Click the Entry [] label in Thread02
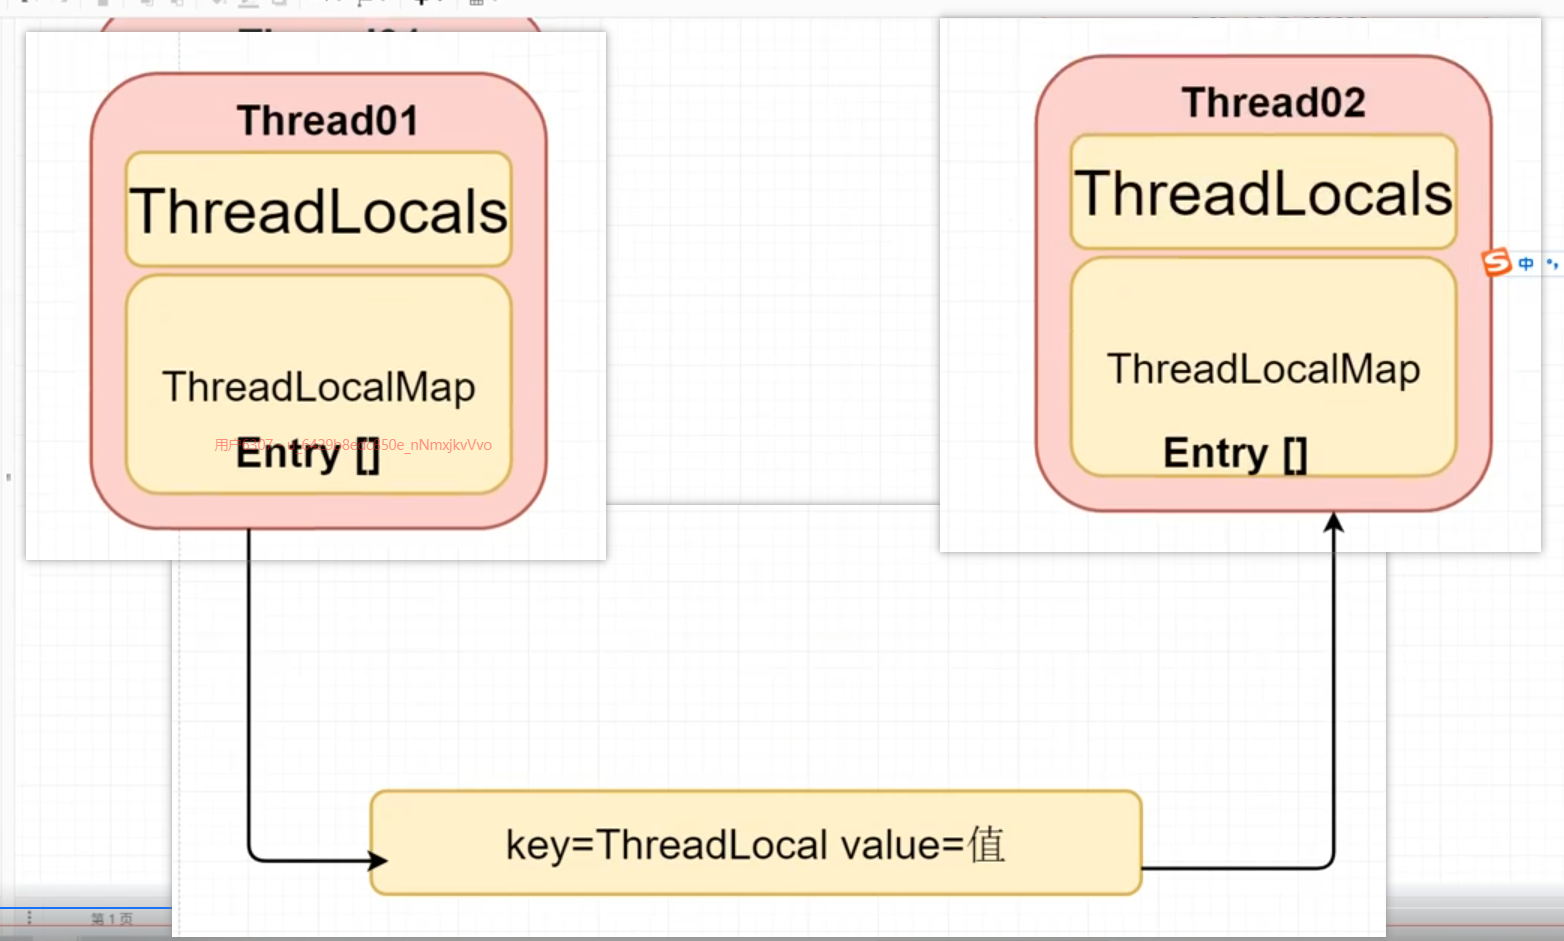This screenshot has height=941, width=1564. pyautogui.click(x=1235, y=453)
